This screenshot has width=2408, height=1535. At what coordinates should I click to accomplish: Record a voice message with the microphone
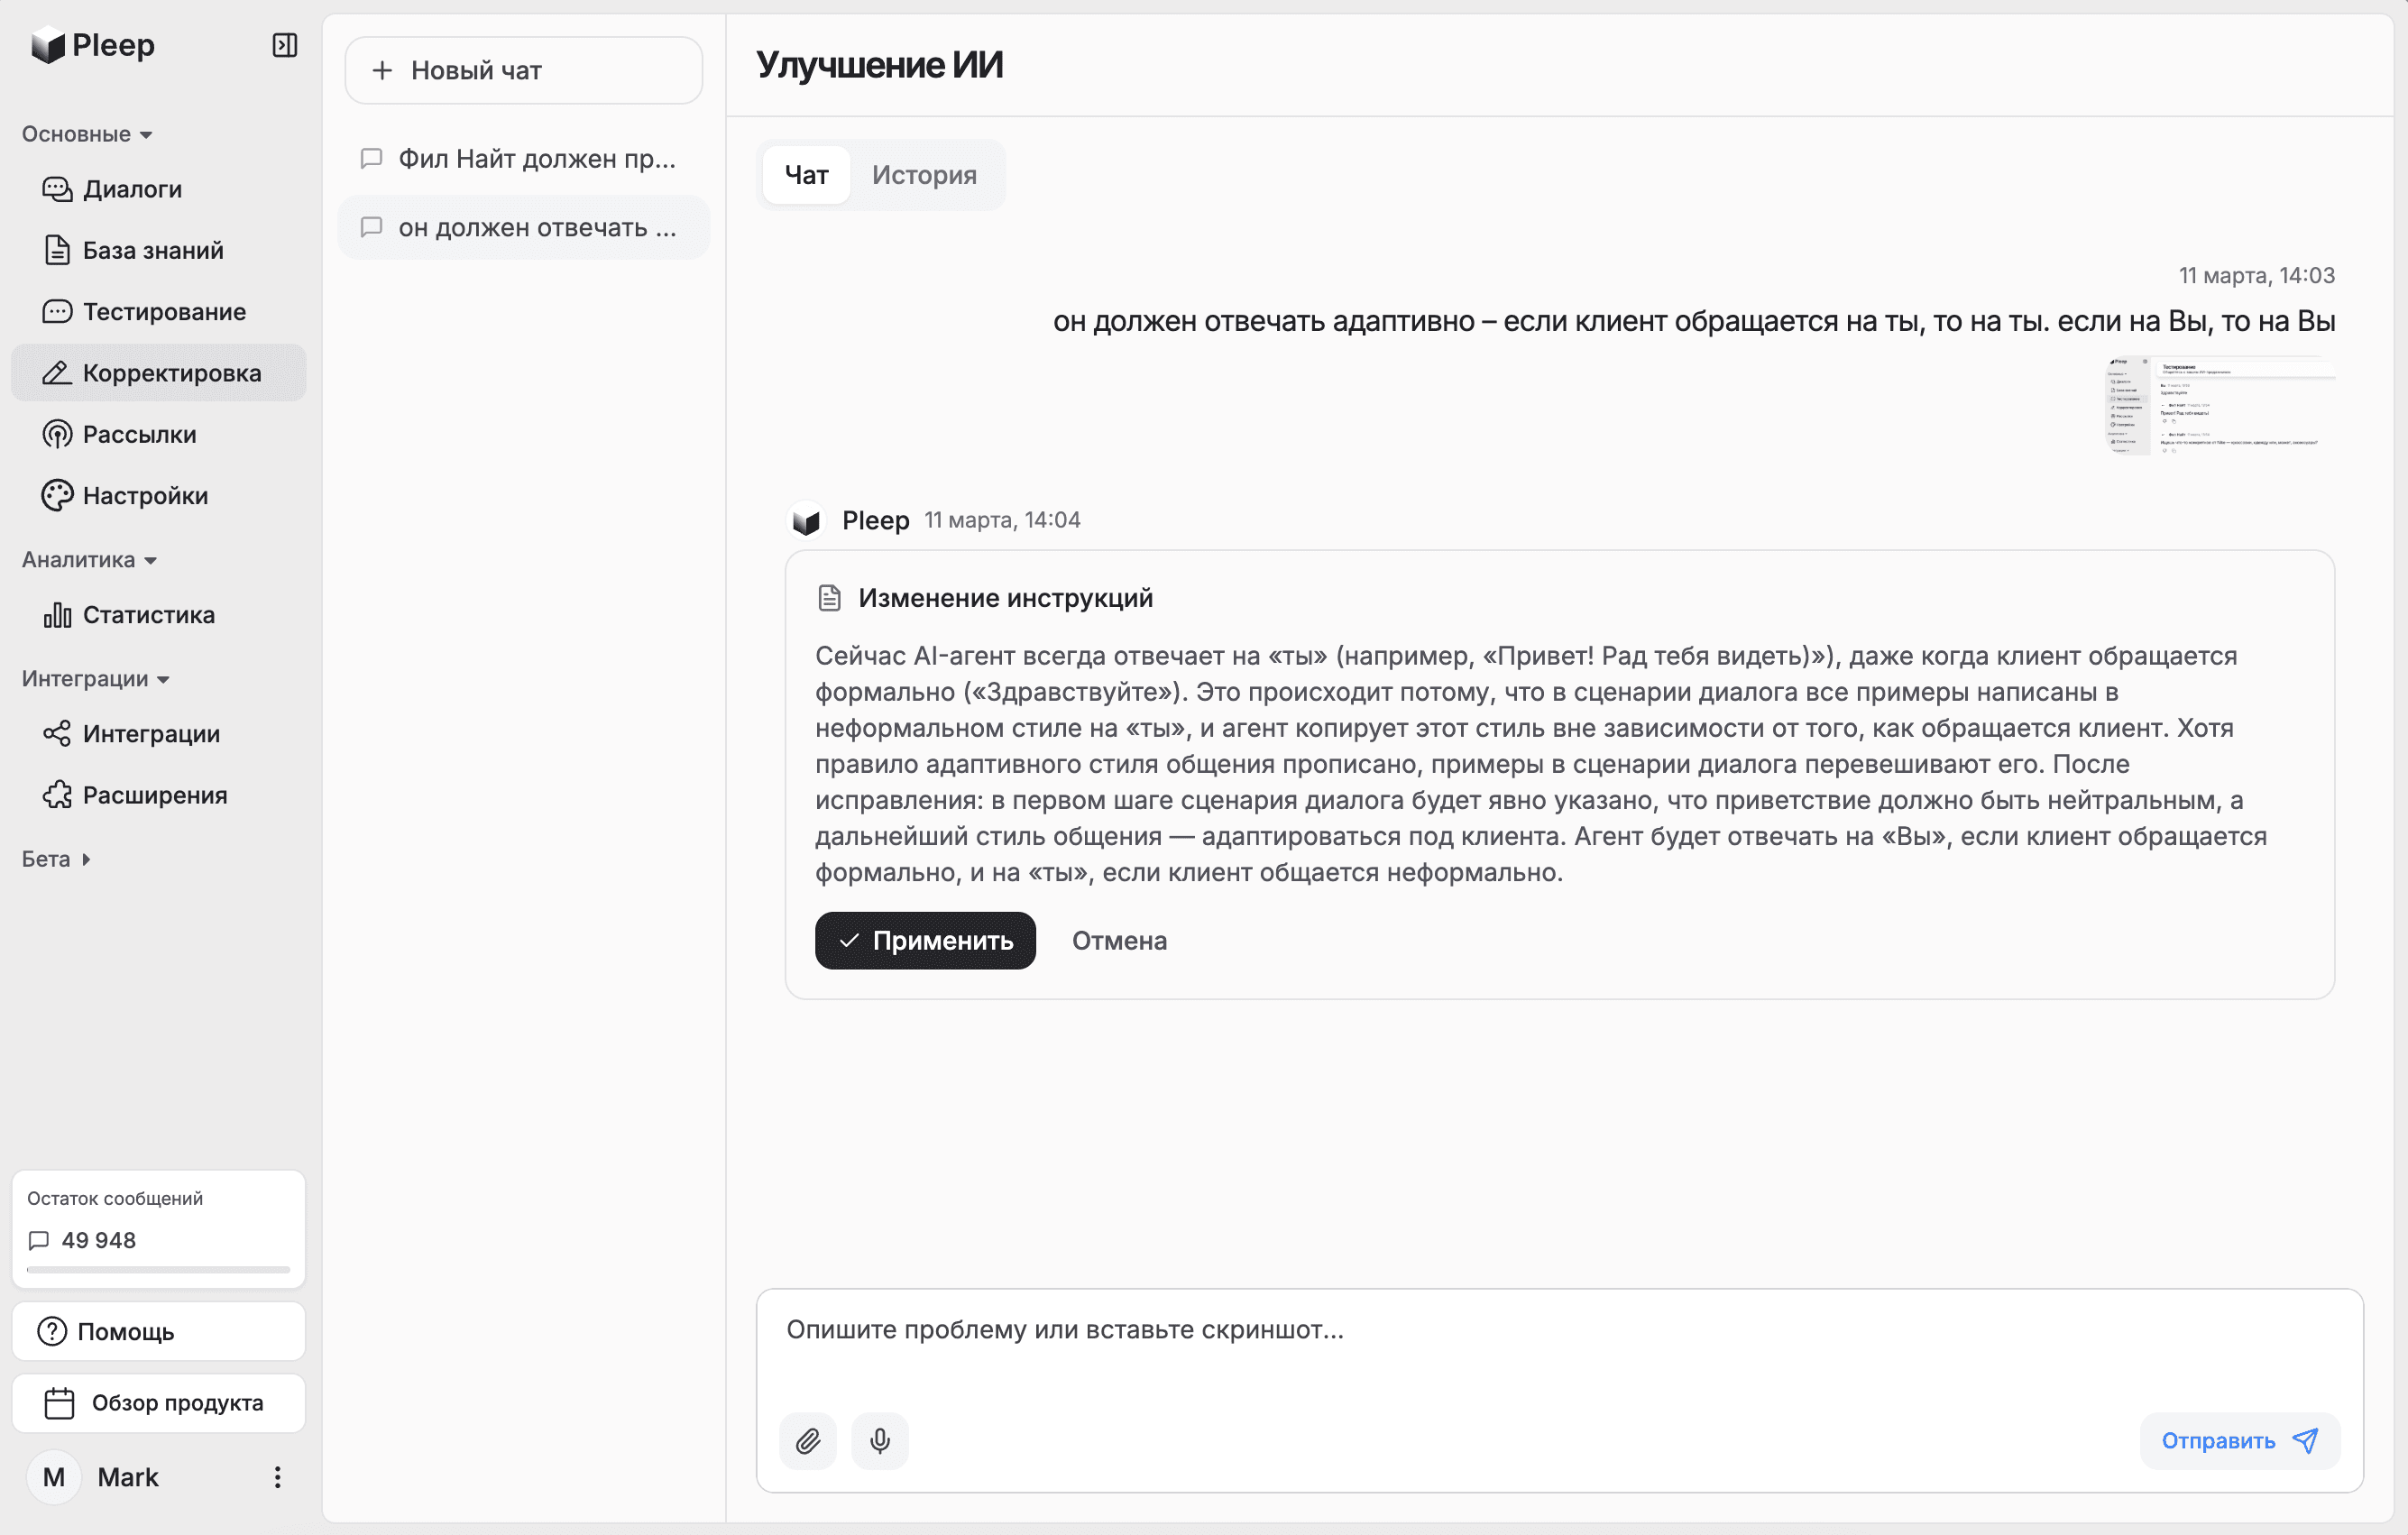pos(879,1440)
